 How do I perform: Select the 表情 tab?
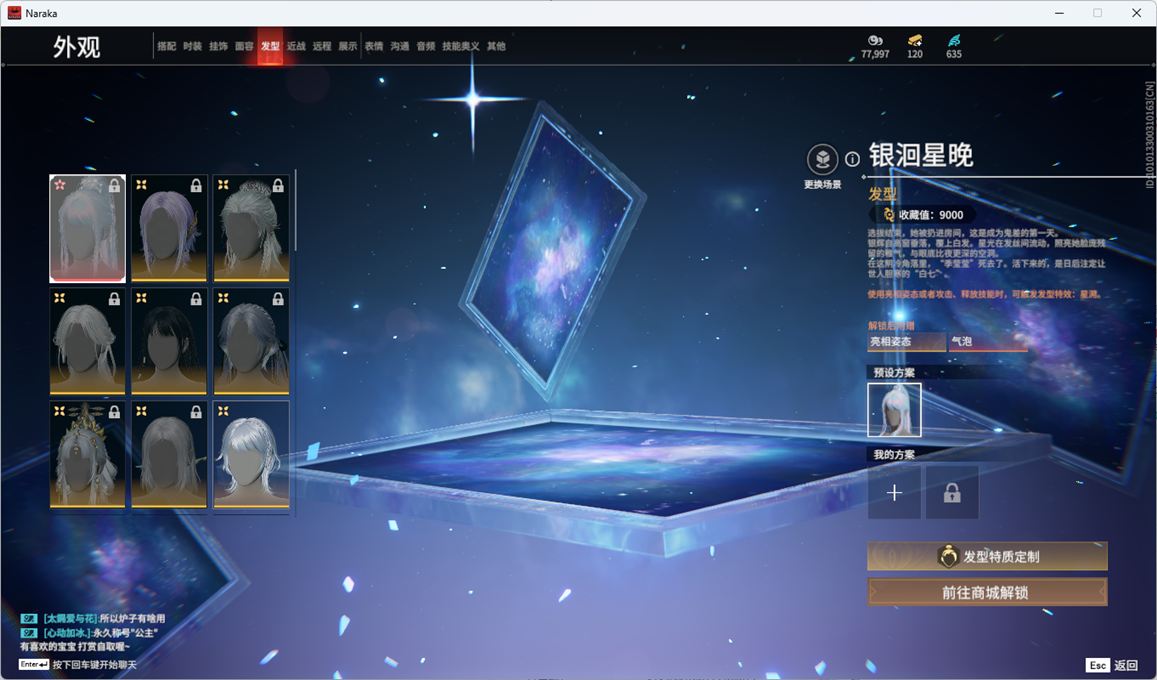(374, 46)
